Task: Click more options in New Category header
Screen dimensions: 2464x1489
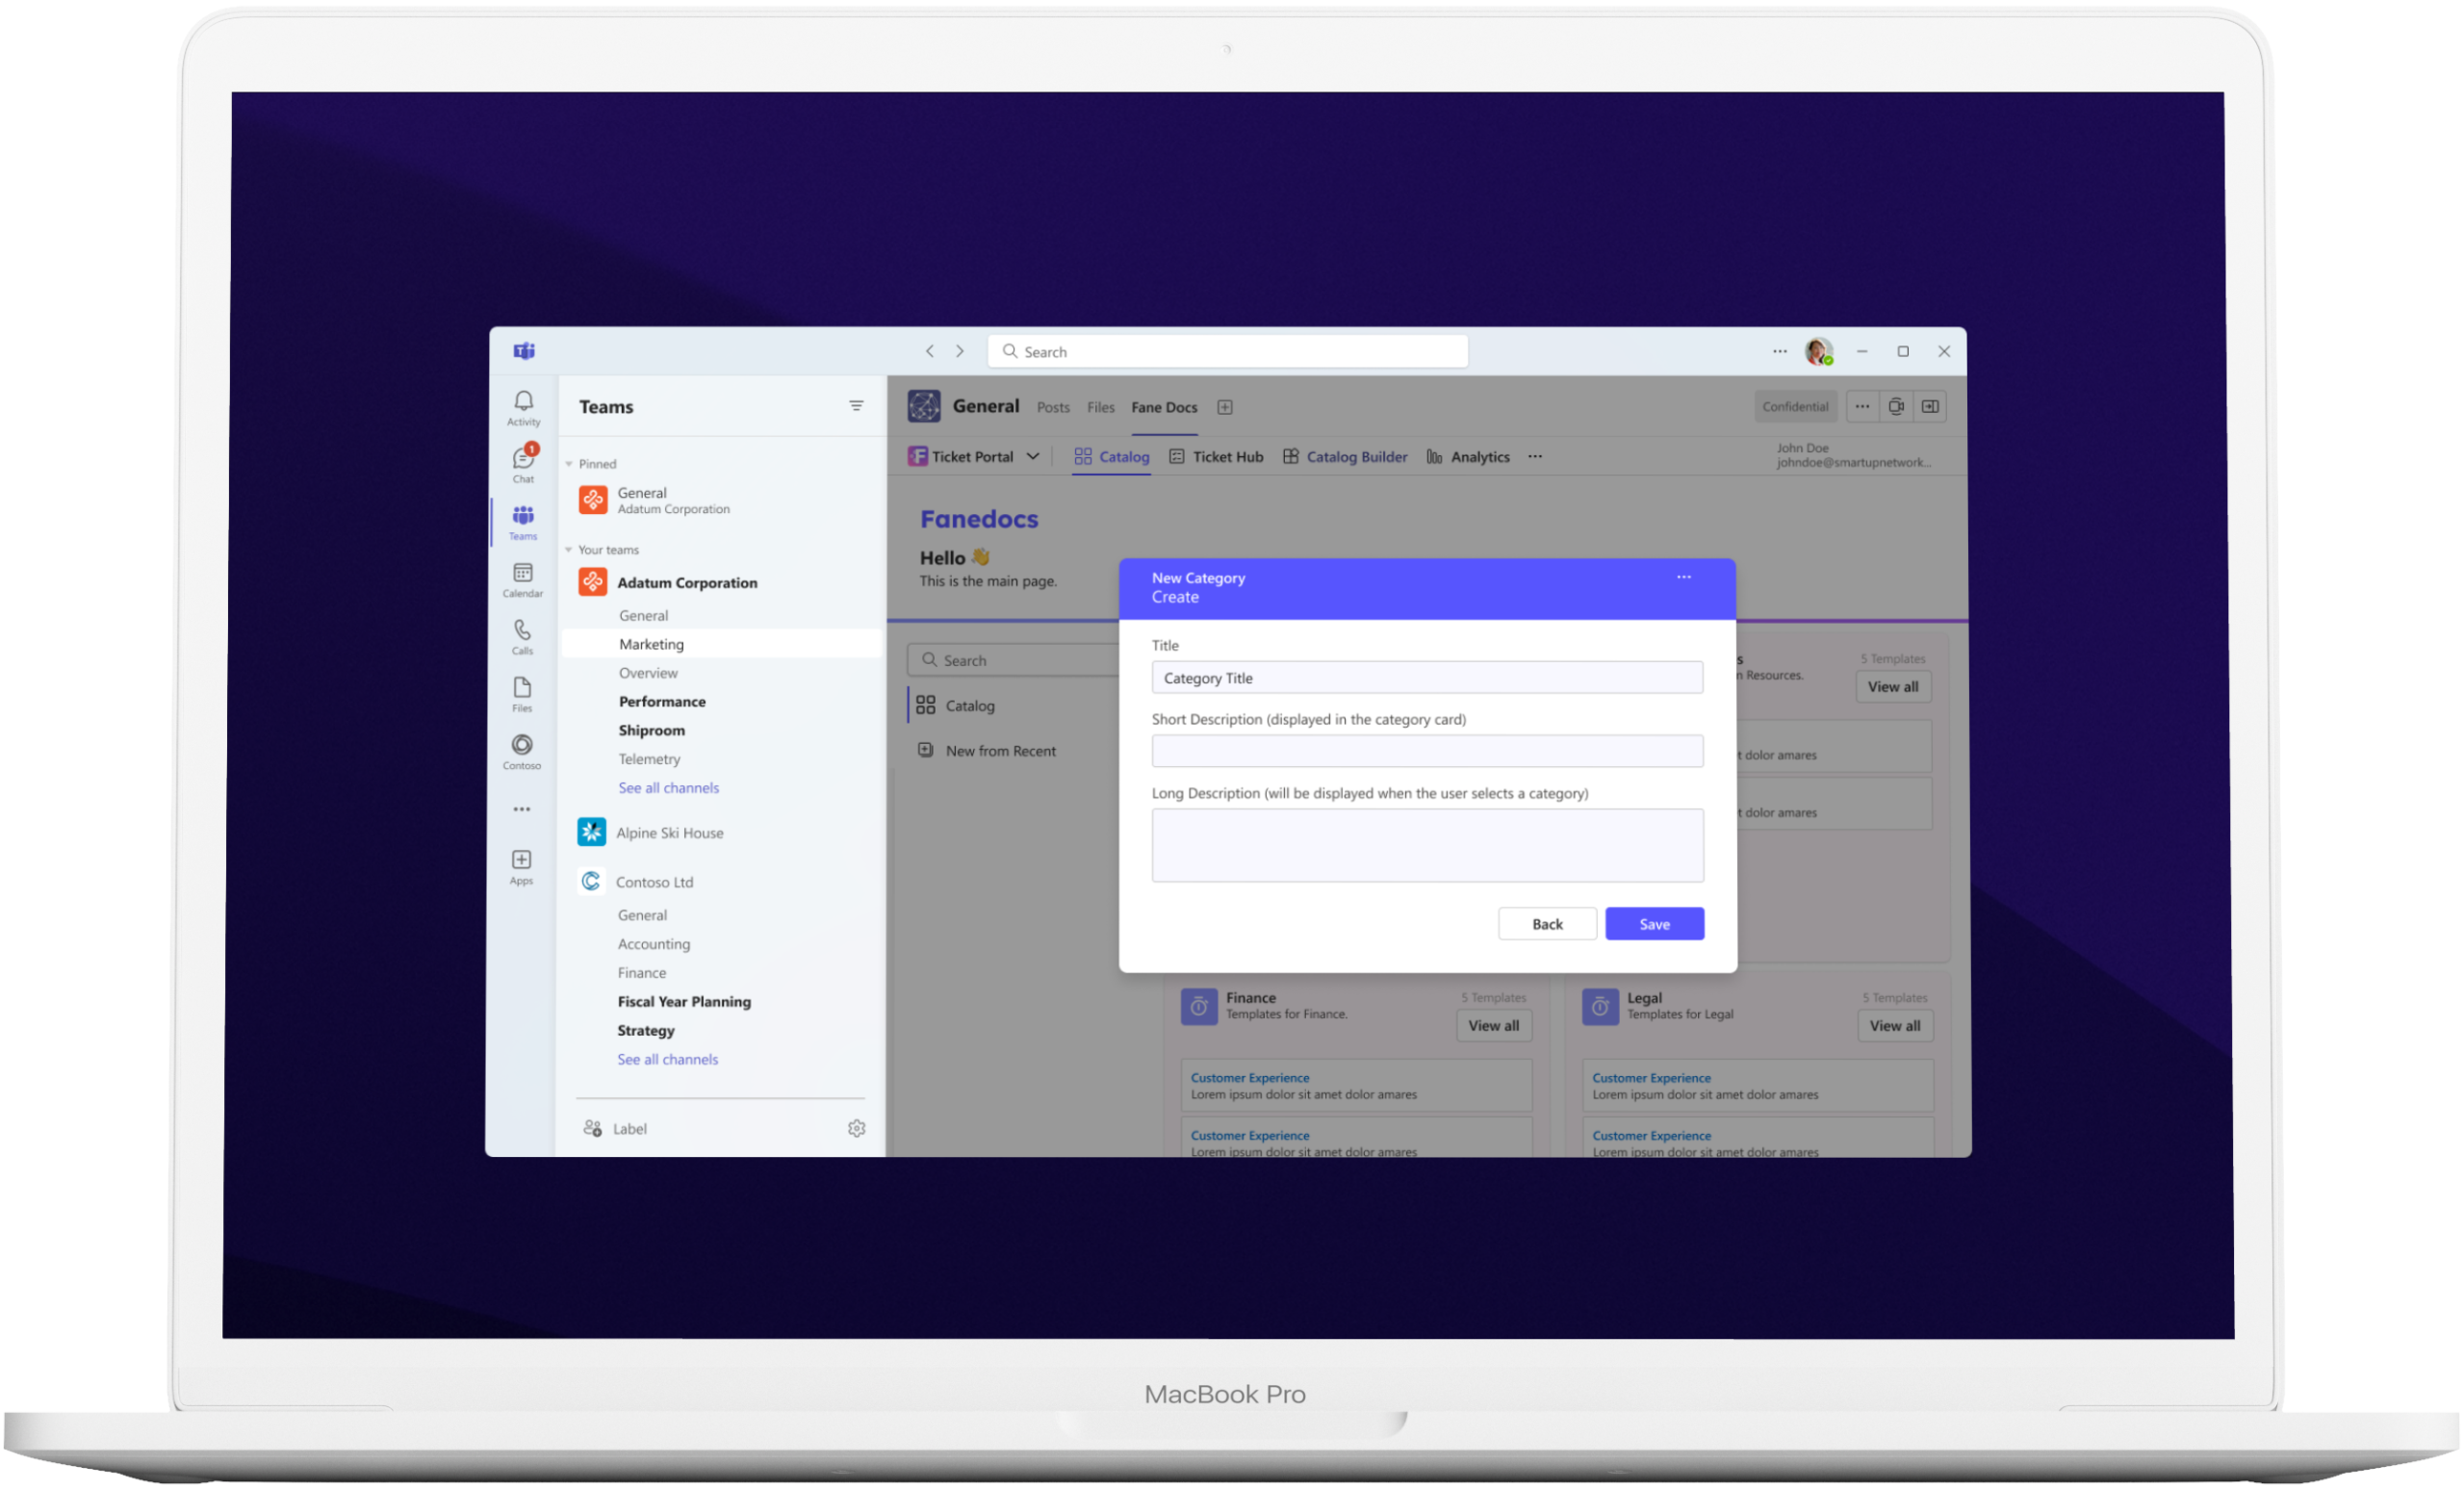Action: click(x=1684, y=577)
